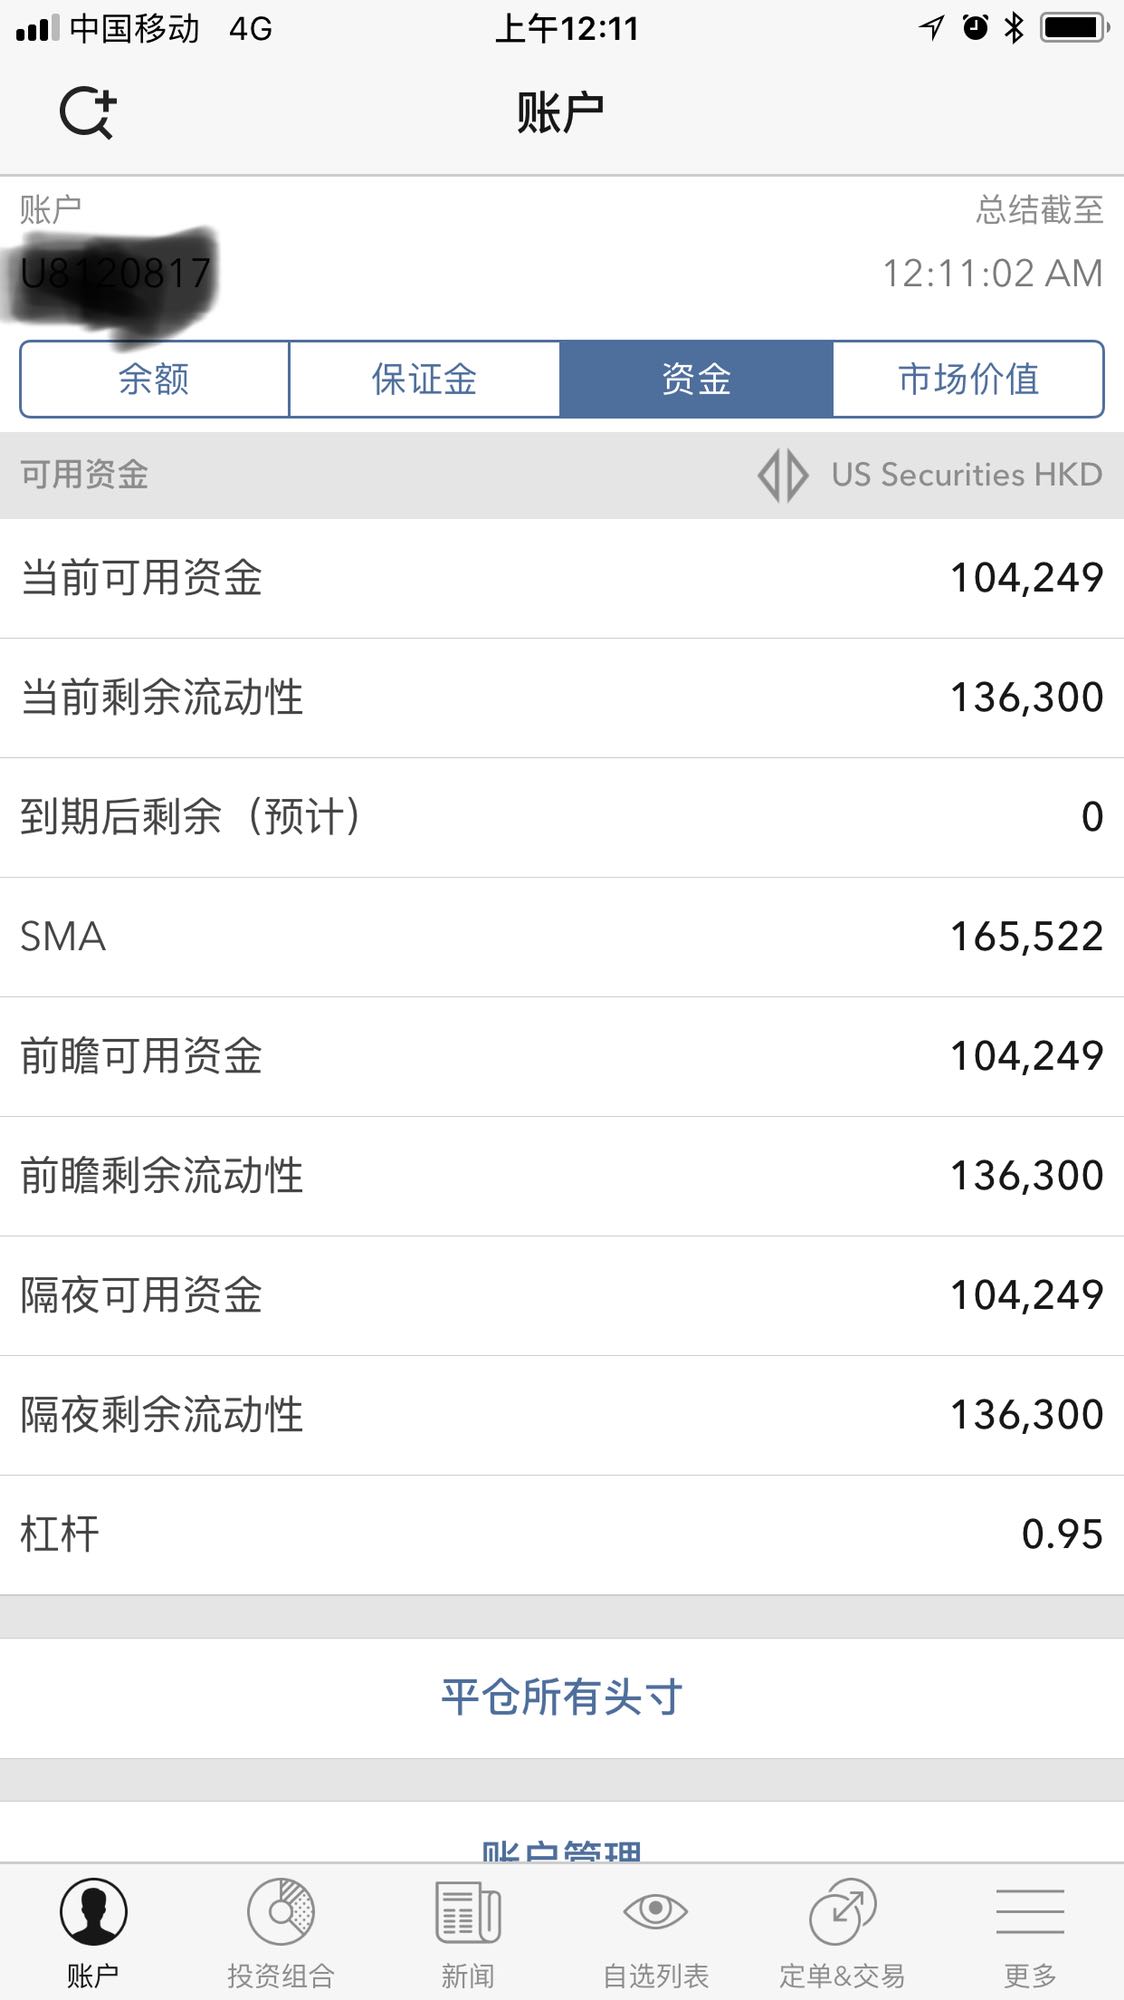The height and width of the screenshot is (2000, 1124).
Task: Switch to the 市场价值 tab
Action: pos(968,379)
